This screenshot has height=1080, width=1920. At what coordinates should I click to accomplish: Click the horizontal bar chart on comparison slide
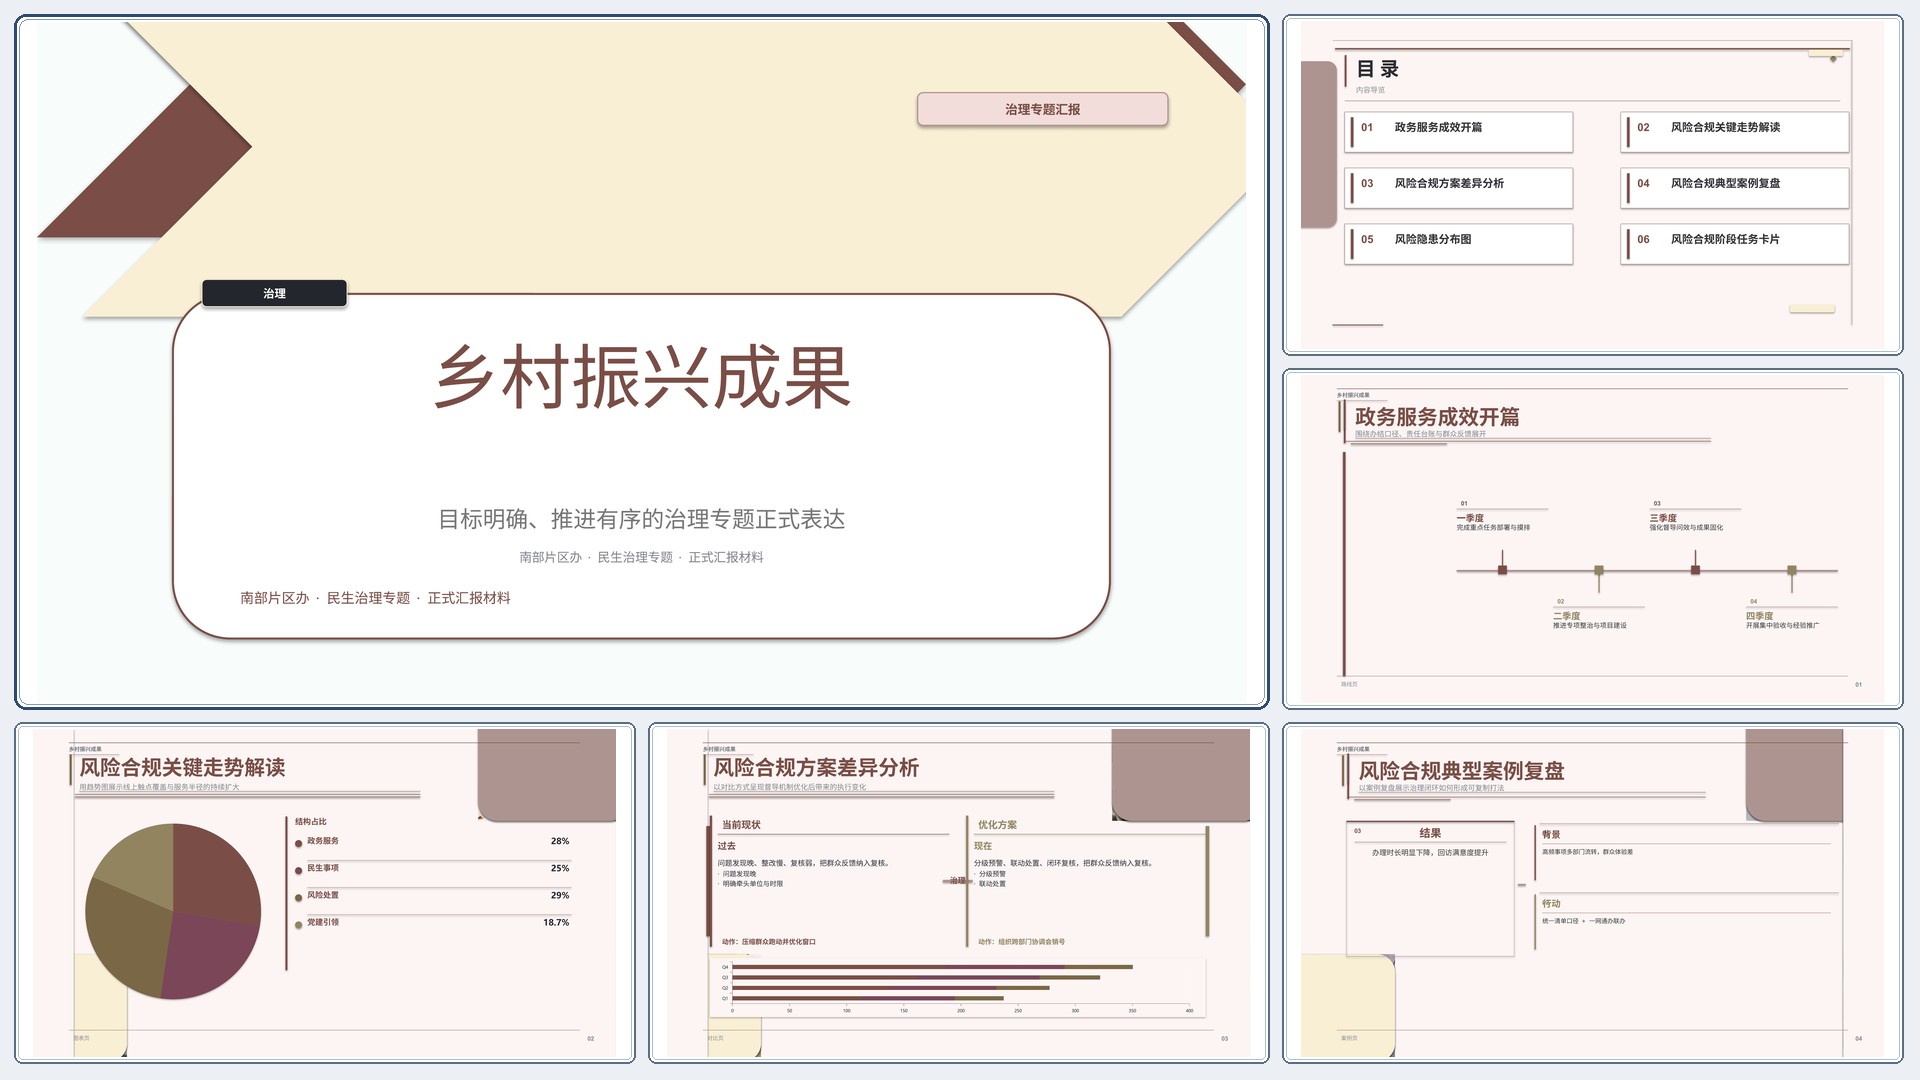pos(959,987)
